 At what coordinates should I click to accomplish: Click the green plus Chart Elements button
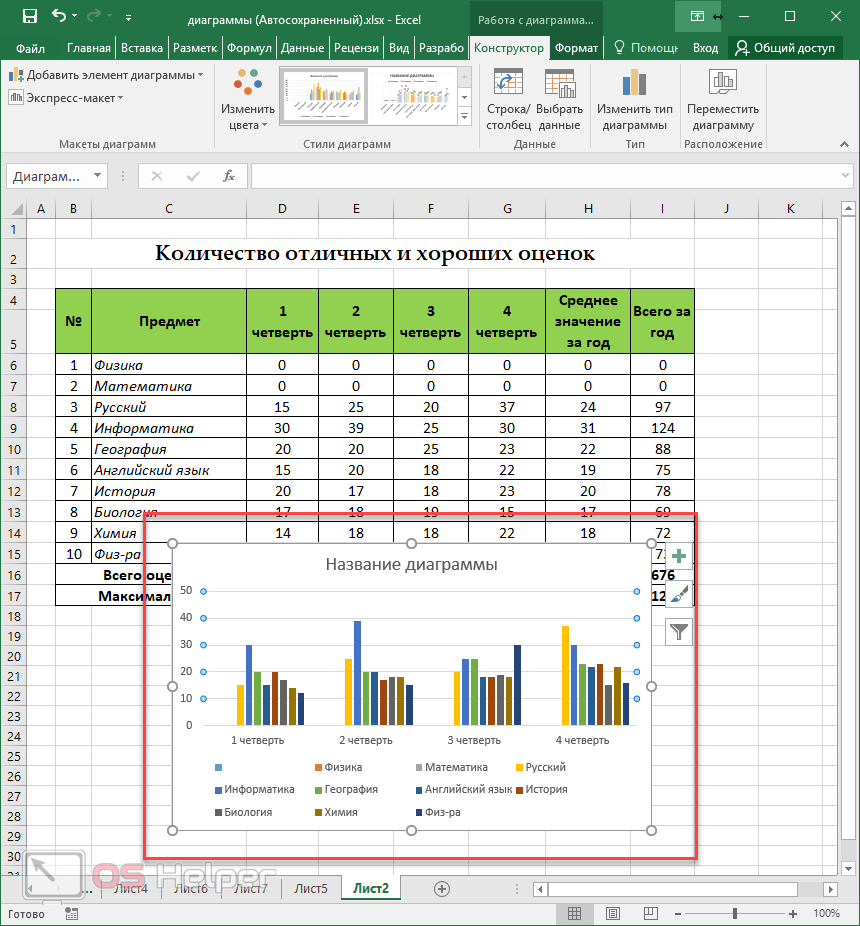click(x=679, y=557)
